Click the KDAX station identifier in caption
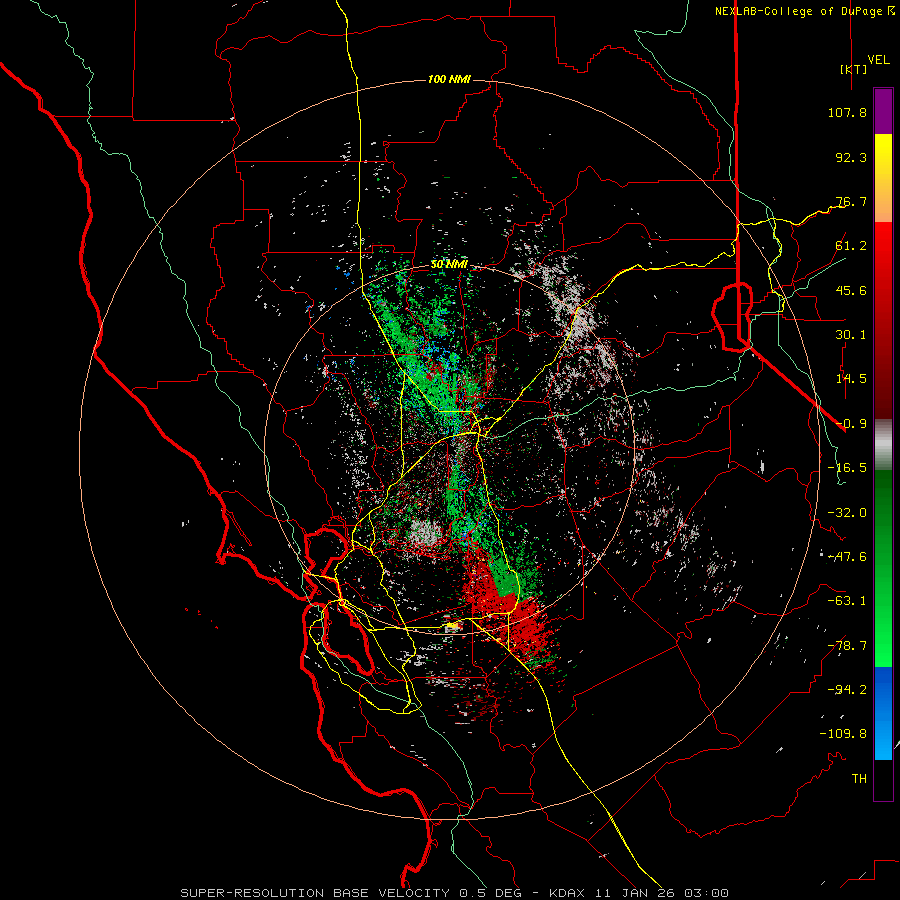900x900 pixels. 568,893
